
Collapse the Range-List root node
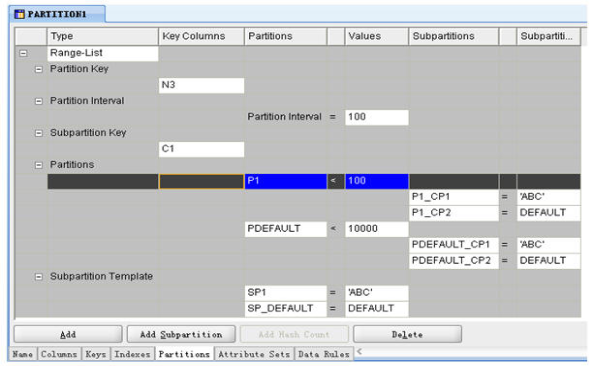coord(23,53)
